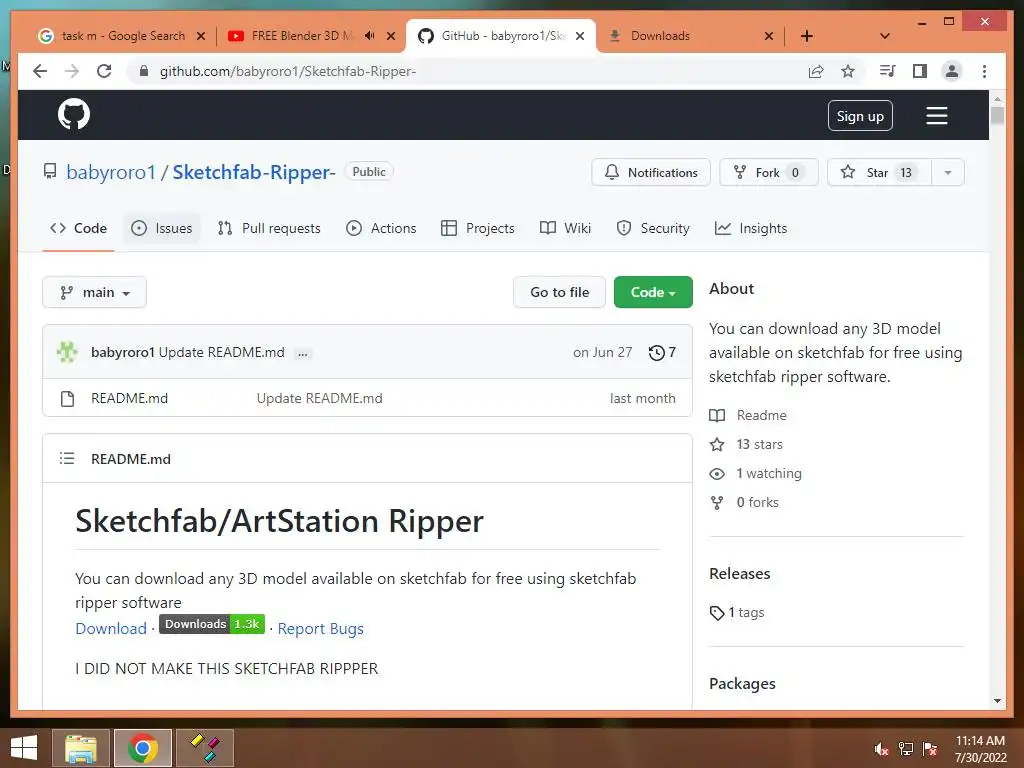Bookmark this page with star icon
1024x768 pixels.
[848, 71]
